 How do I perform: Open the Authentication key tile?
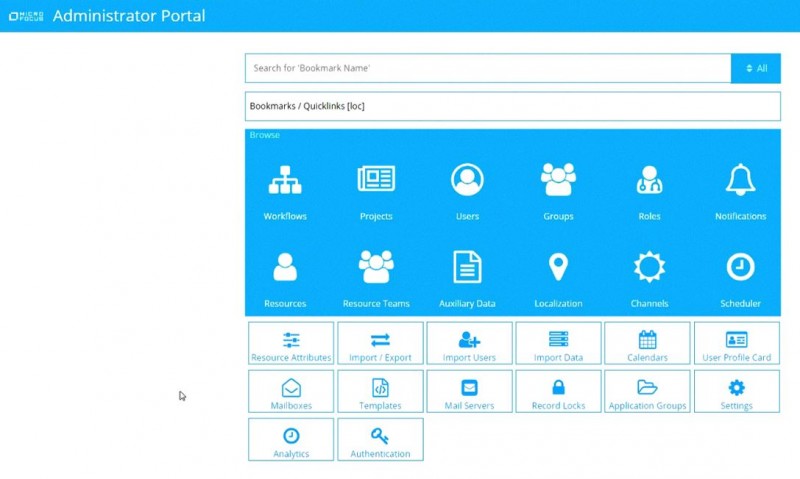coord(380,439)
